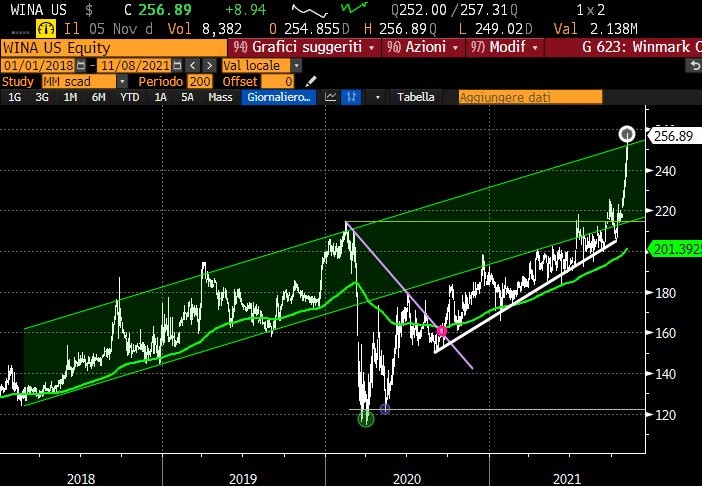702x486 pixels.
Task: Click the 2020 year axis label
Action: coord(407,479)
